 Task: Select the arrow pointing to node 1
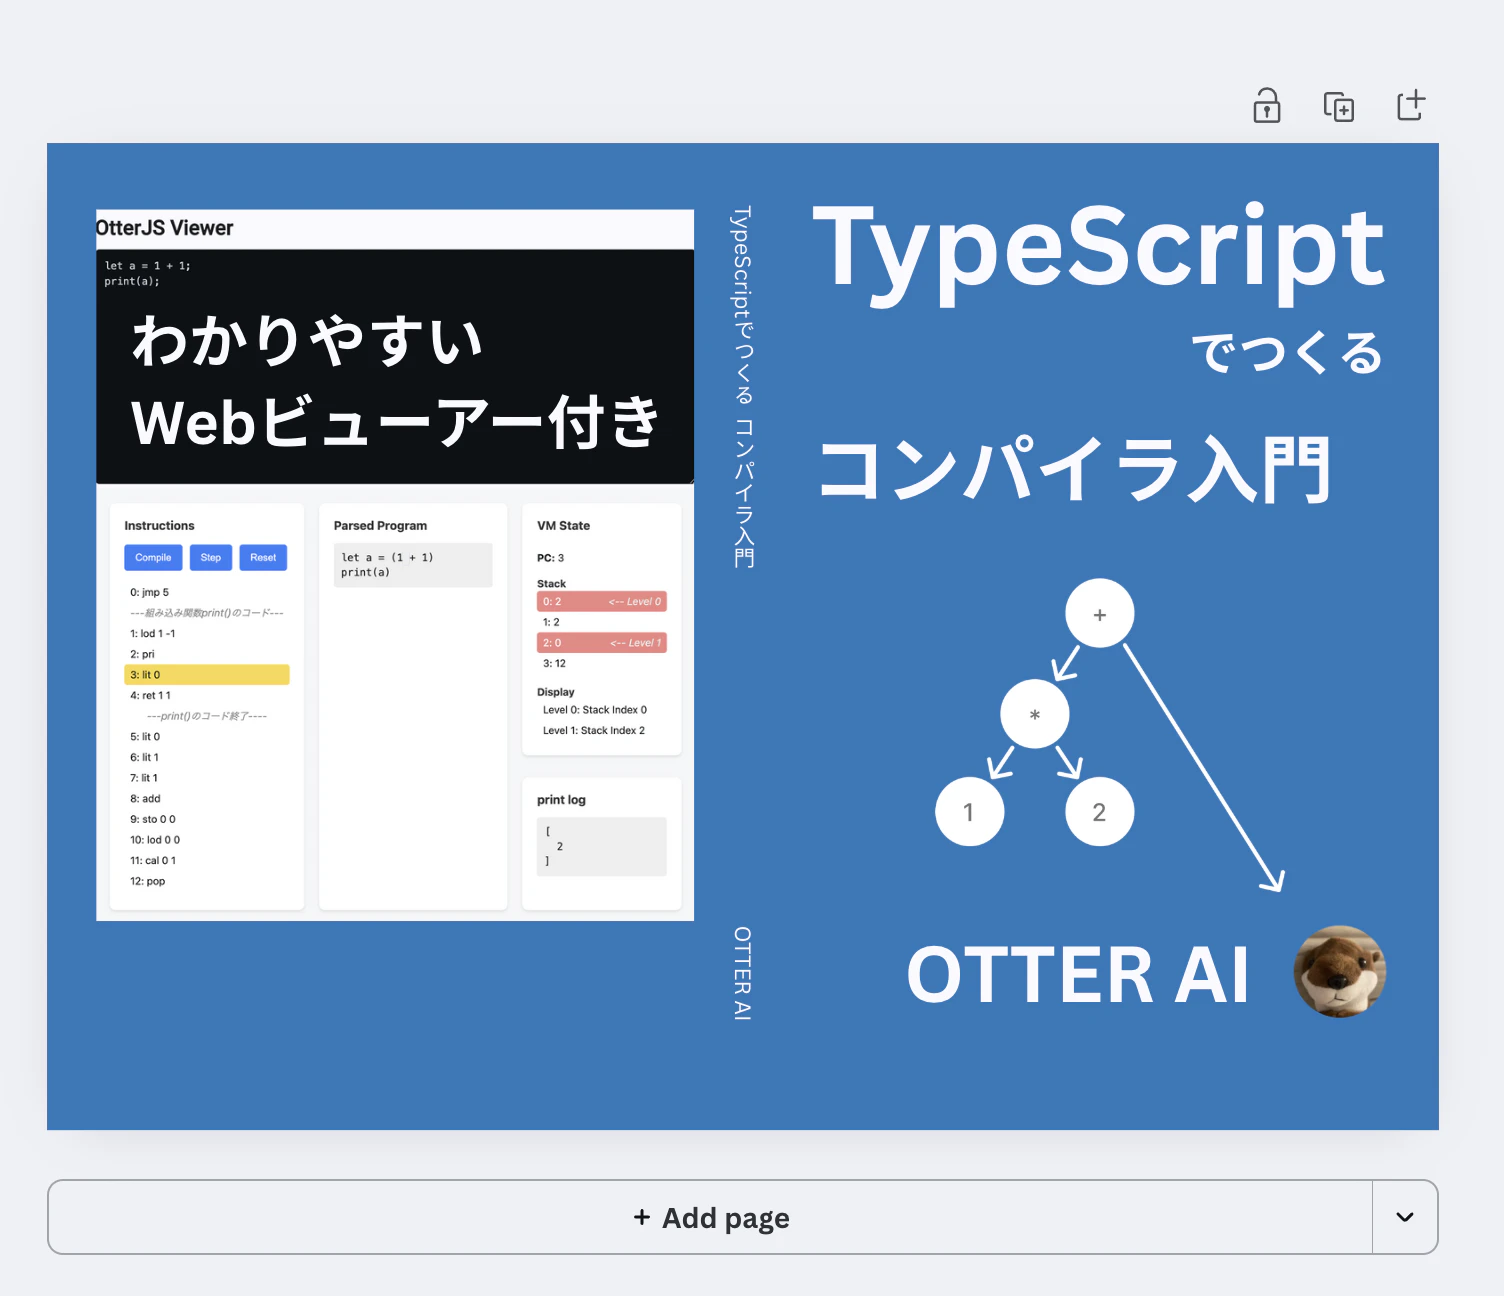pos(1001,762)
